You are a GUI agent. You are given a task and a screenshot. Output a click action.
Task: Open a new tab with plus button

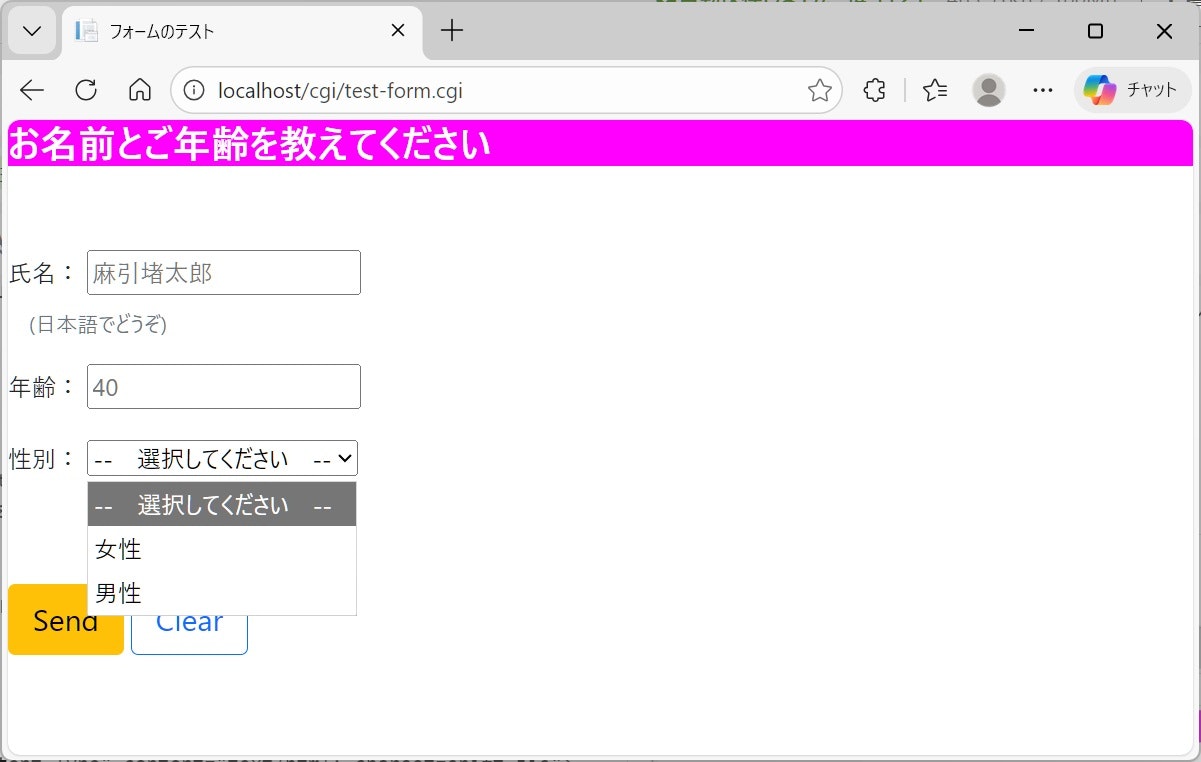pyautogui.click(x=452, y=31)
